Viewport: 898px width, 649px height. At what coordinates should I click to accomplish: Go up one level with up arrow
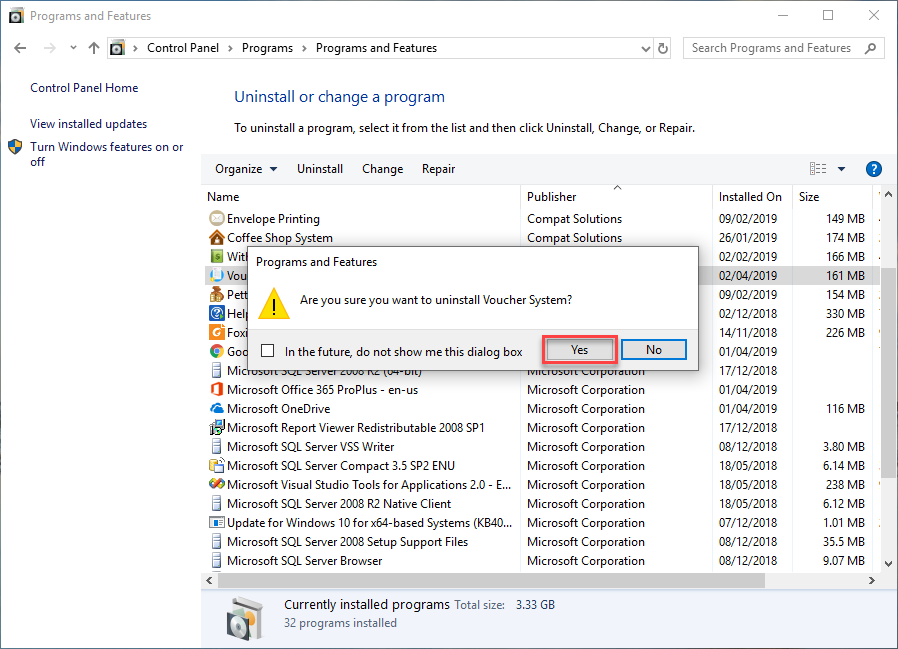coord(94,48)
